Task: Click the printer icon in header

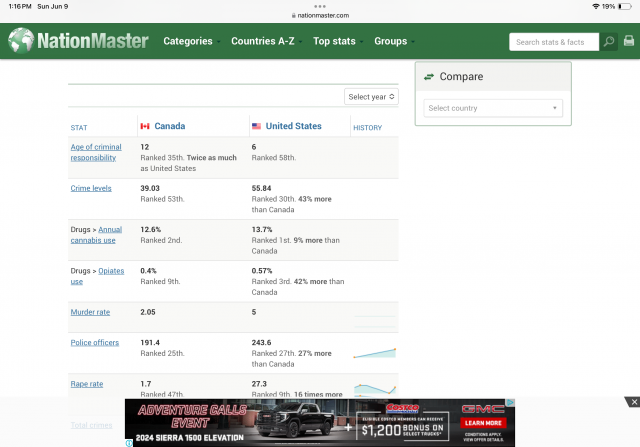Action: (x=629, y=41)
